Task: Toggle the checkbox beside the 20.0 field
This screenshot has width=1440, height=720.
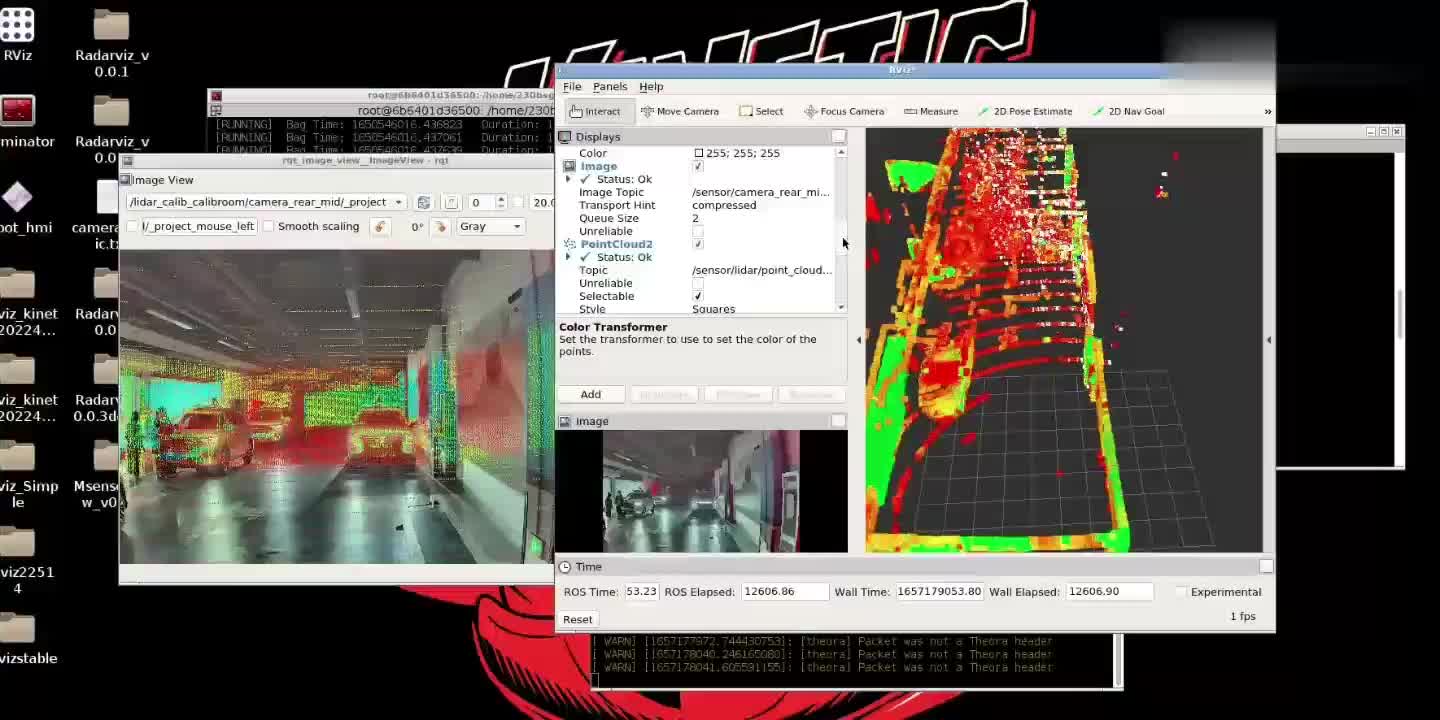Action: 518,202
